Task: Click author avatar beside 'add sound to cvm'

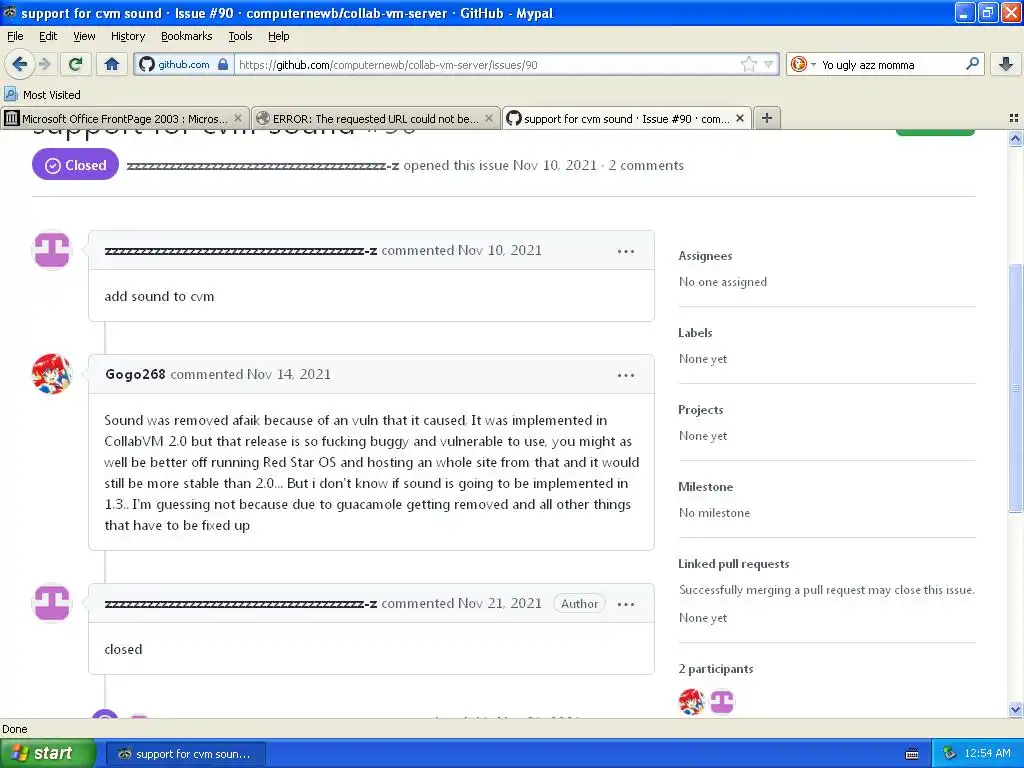Action: (x=52, y=249)
